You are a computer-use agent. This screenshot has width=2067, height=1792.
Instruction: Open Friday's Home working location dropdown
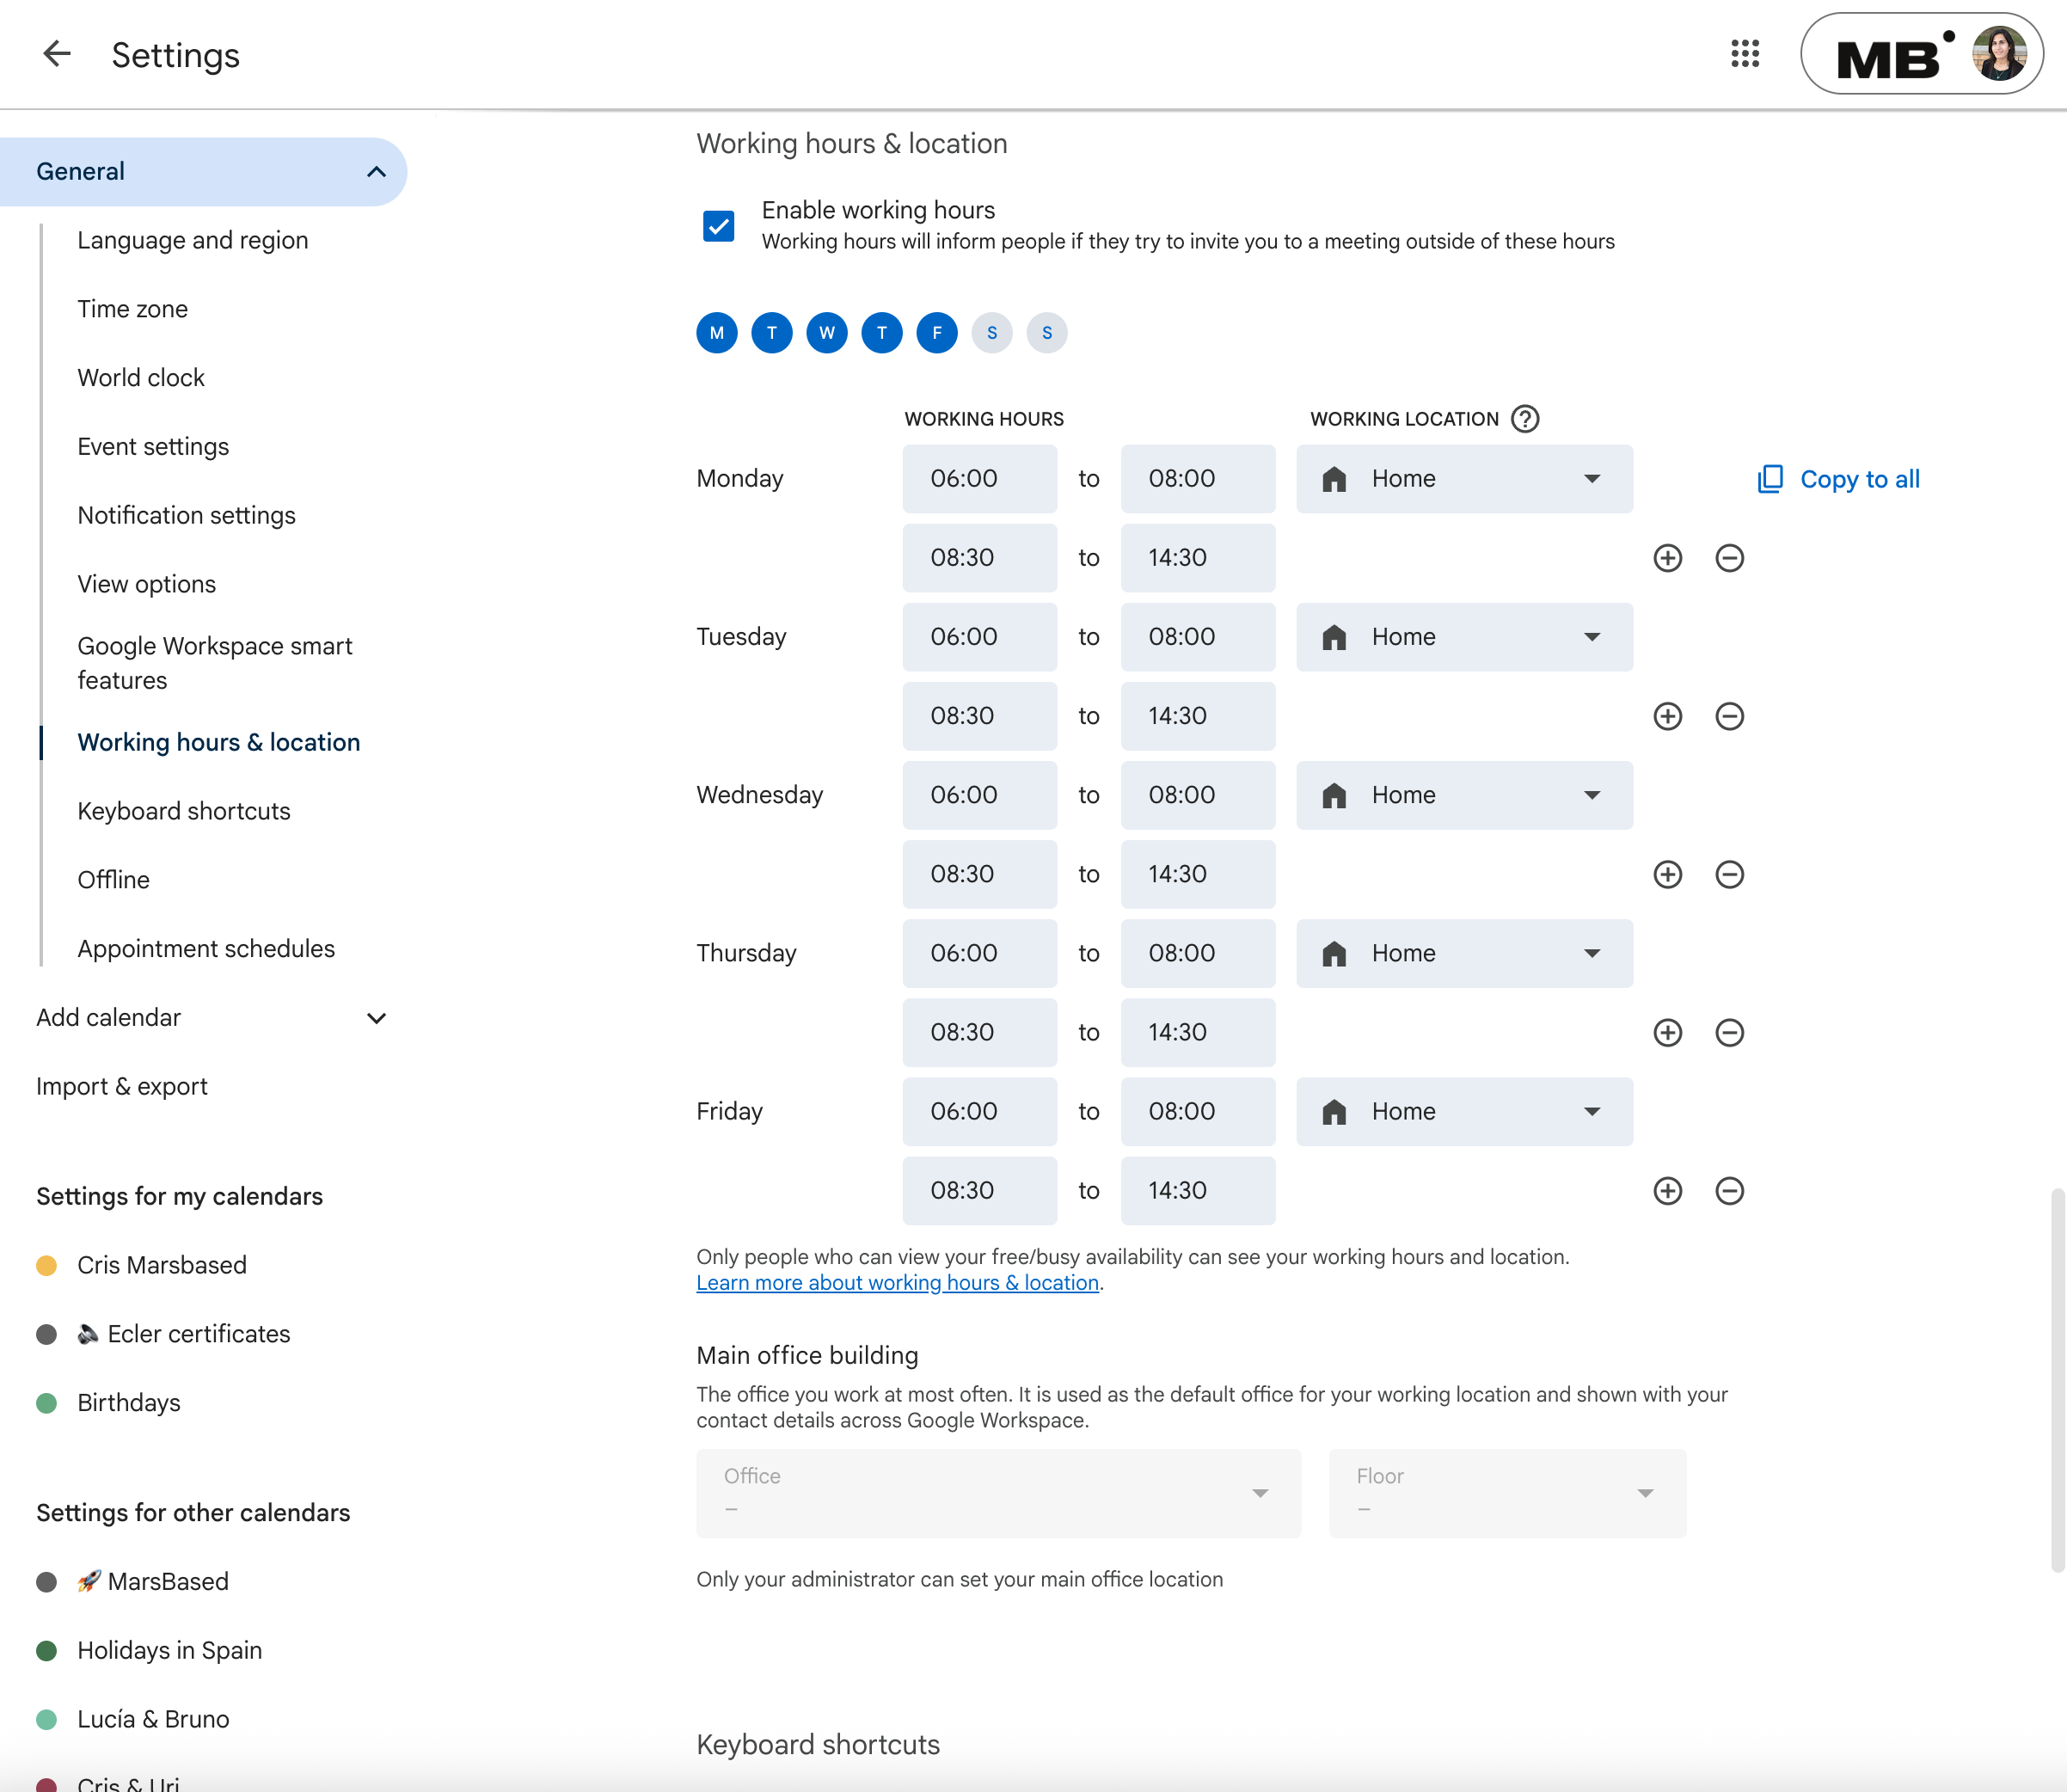(1464, 1111)
